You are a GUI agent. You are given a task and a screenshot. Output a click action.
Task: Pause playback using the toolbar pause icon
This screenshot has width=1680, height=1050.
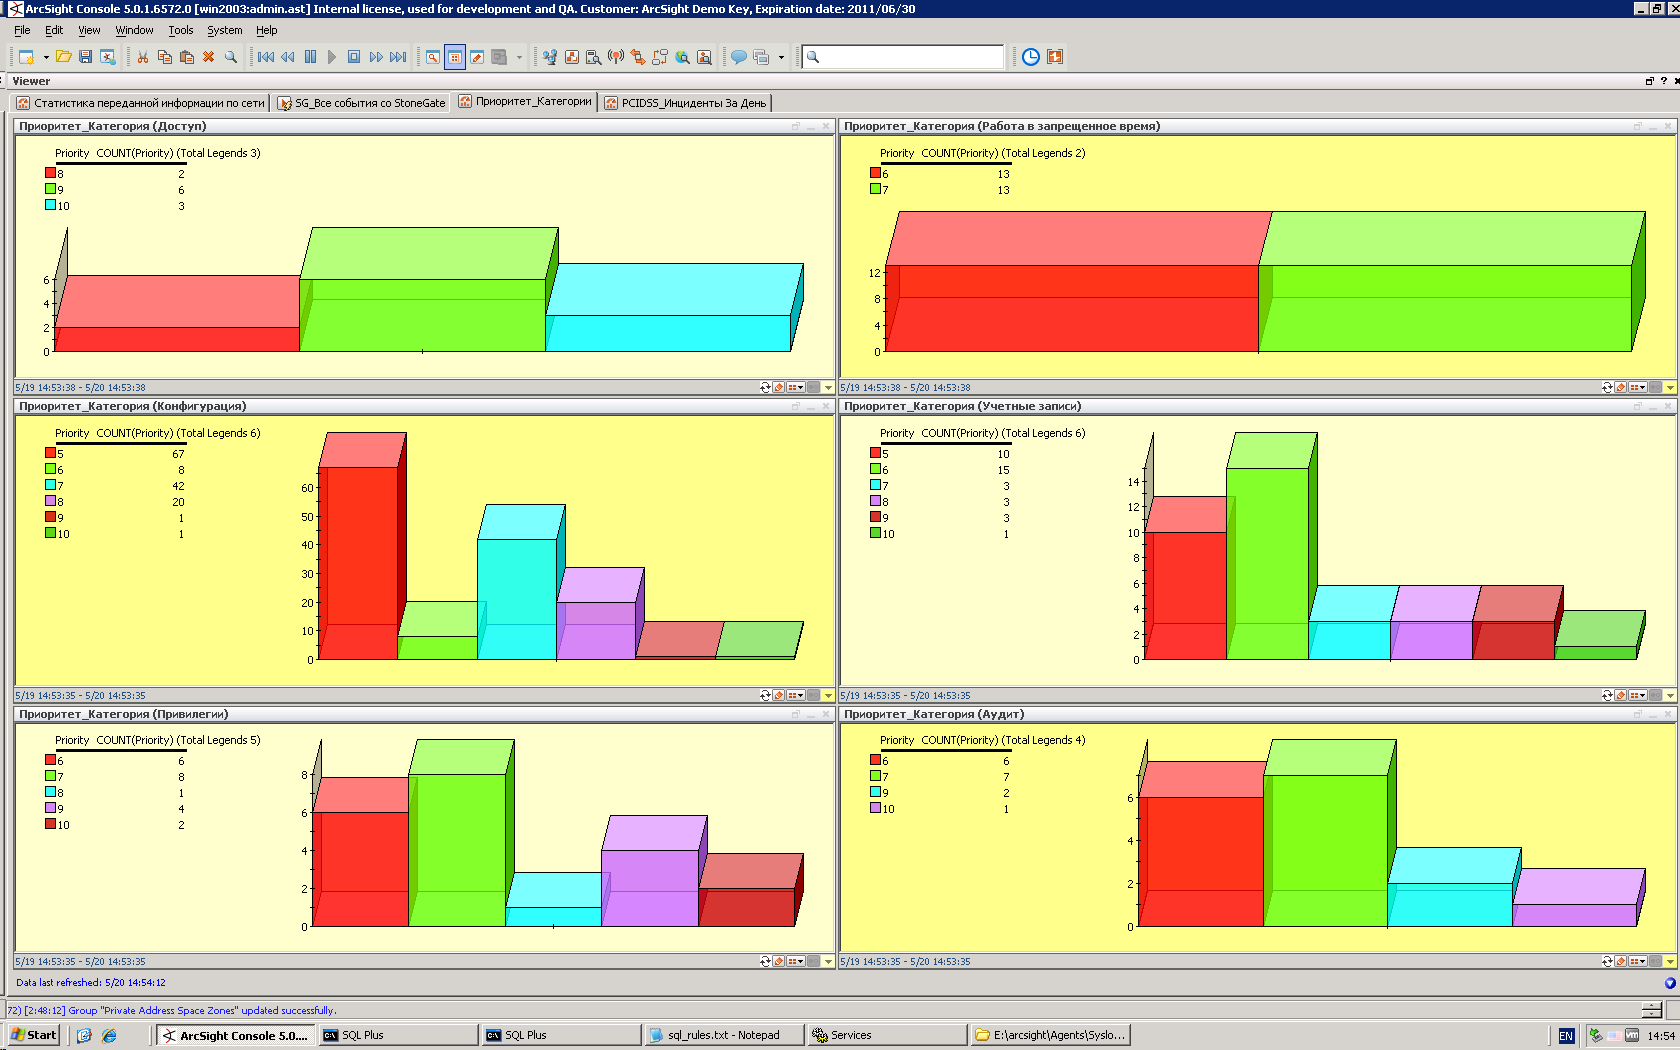(x=310, y=57)
